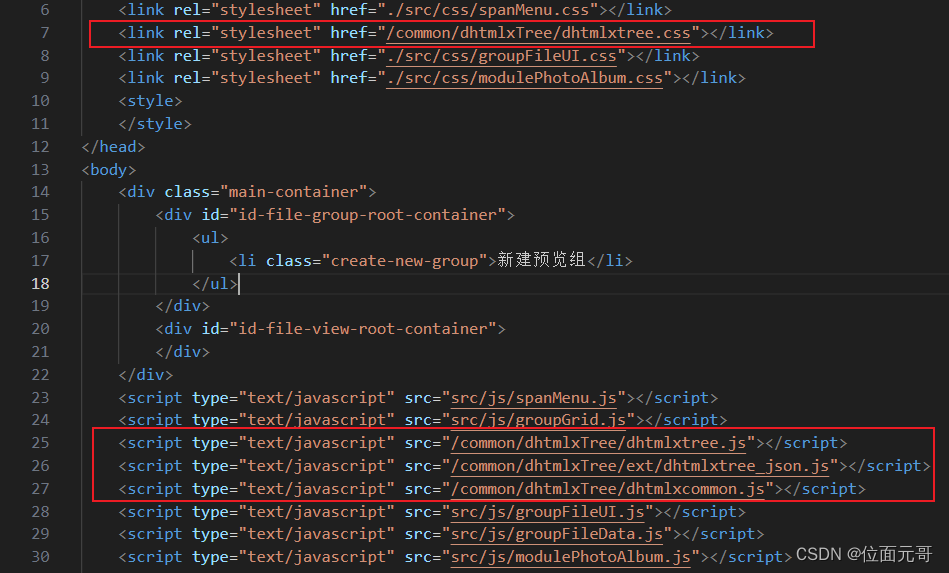Follow the src/js/modulePhotoAlbum.js script link
949x573 pixels.
pos(571,557)
